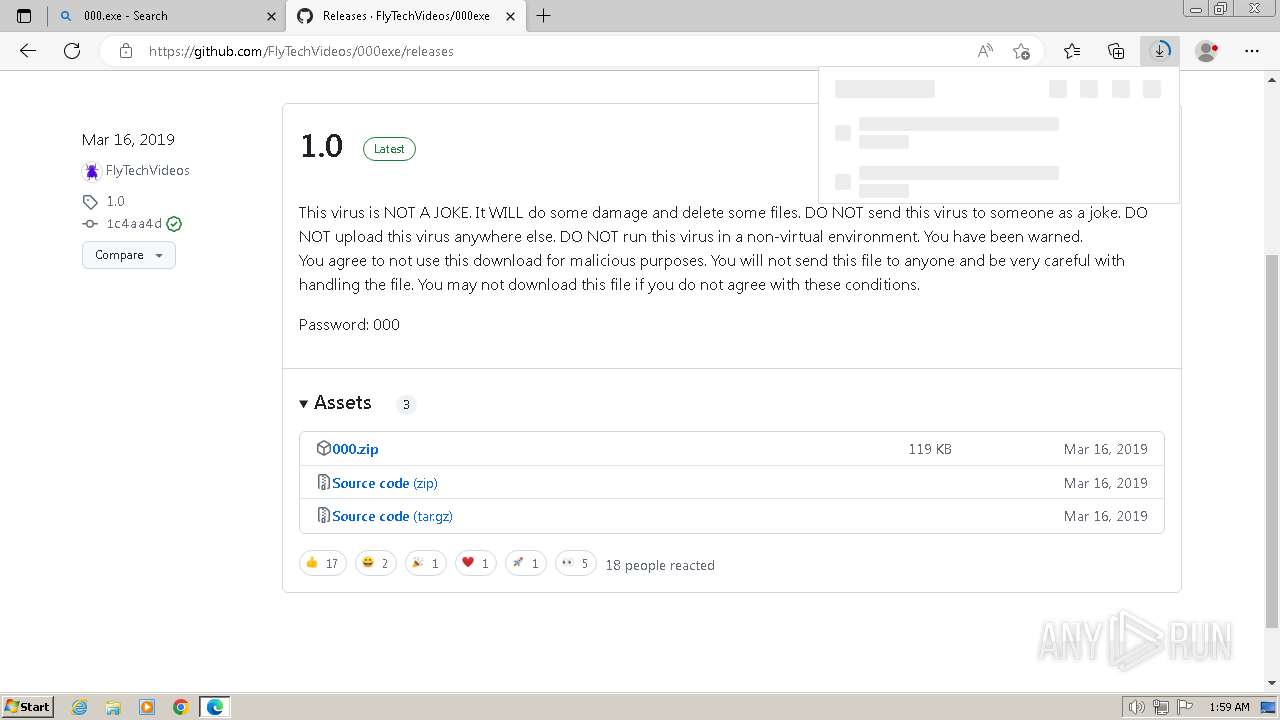Add page to favorites star icon
The image size is (1280, 720).
(x=1021, y=51)
